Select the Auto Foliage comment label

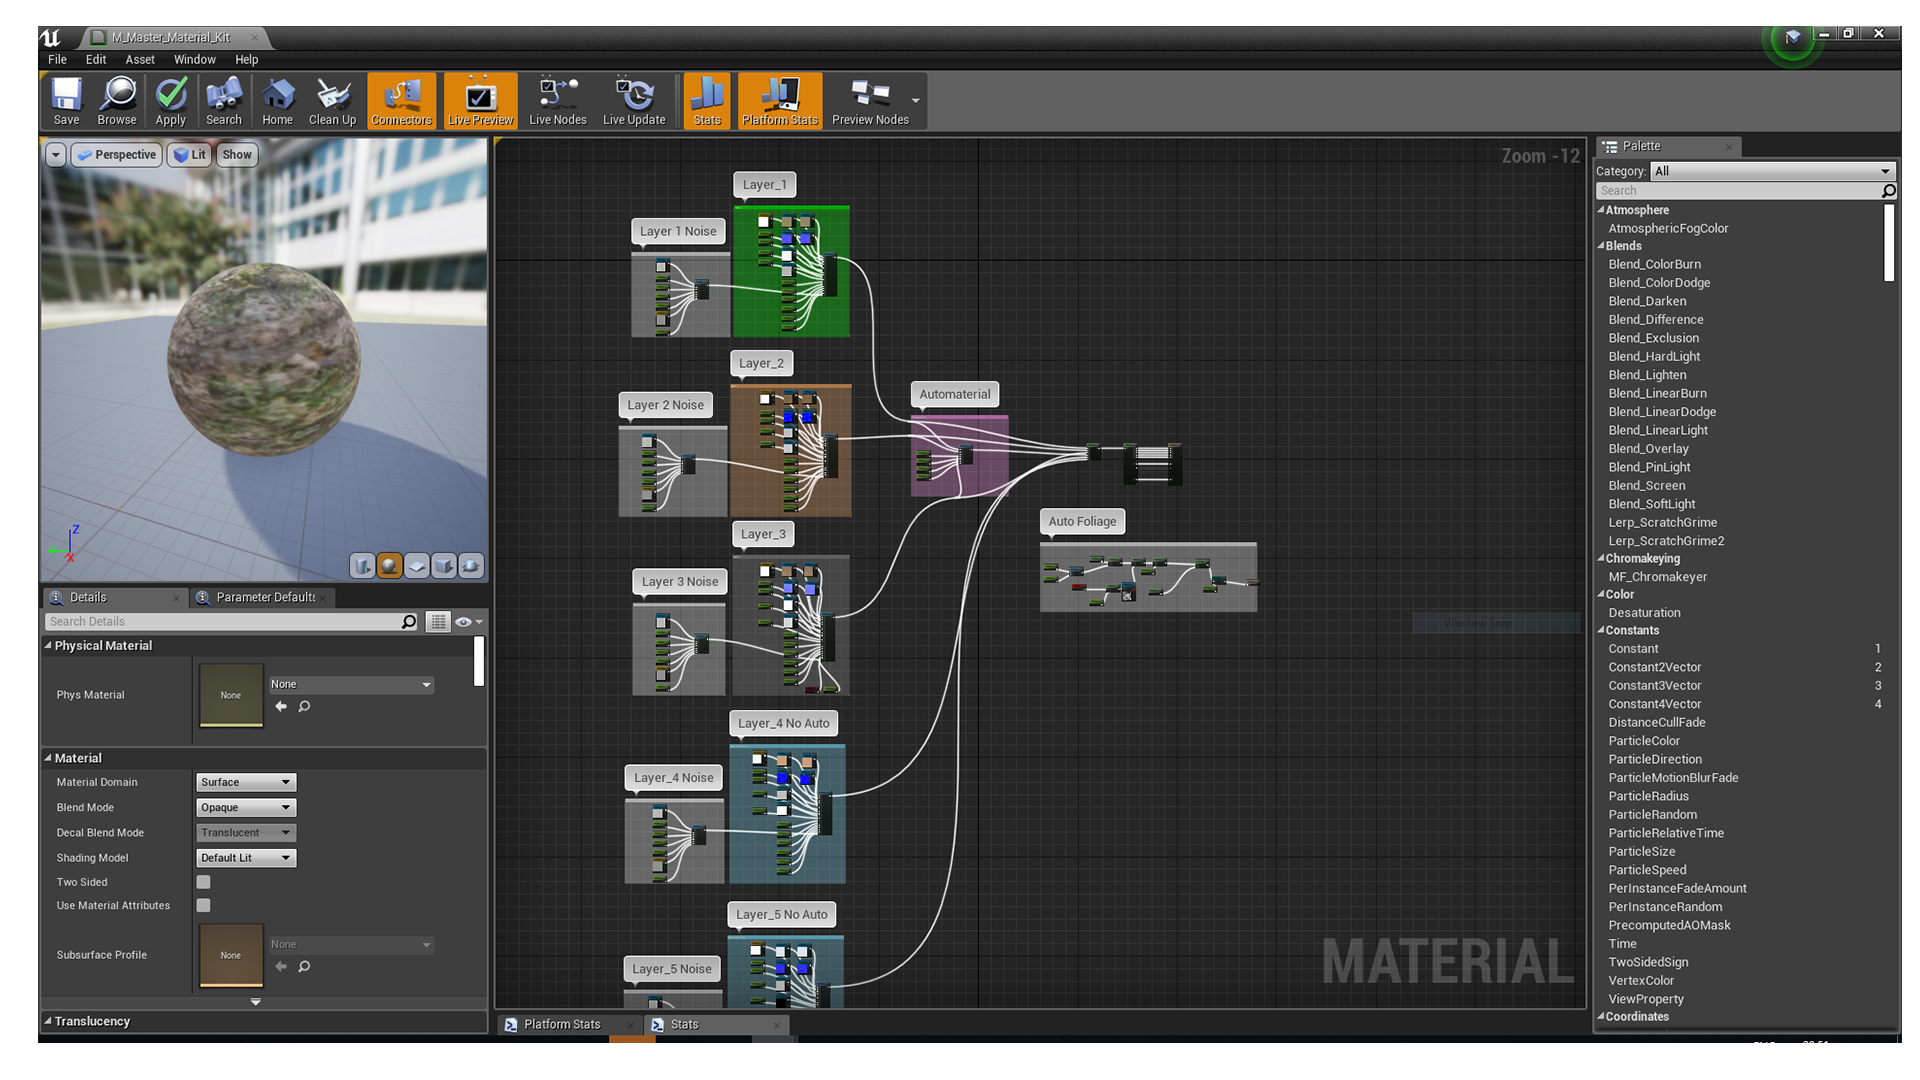[1082, 521]
